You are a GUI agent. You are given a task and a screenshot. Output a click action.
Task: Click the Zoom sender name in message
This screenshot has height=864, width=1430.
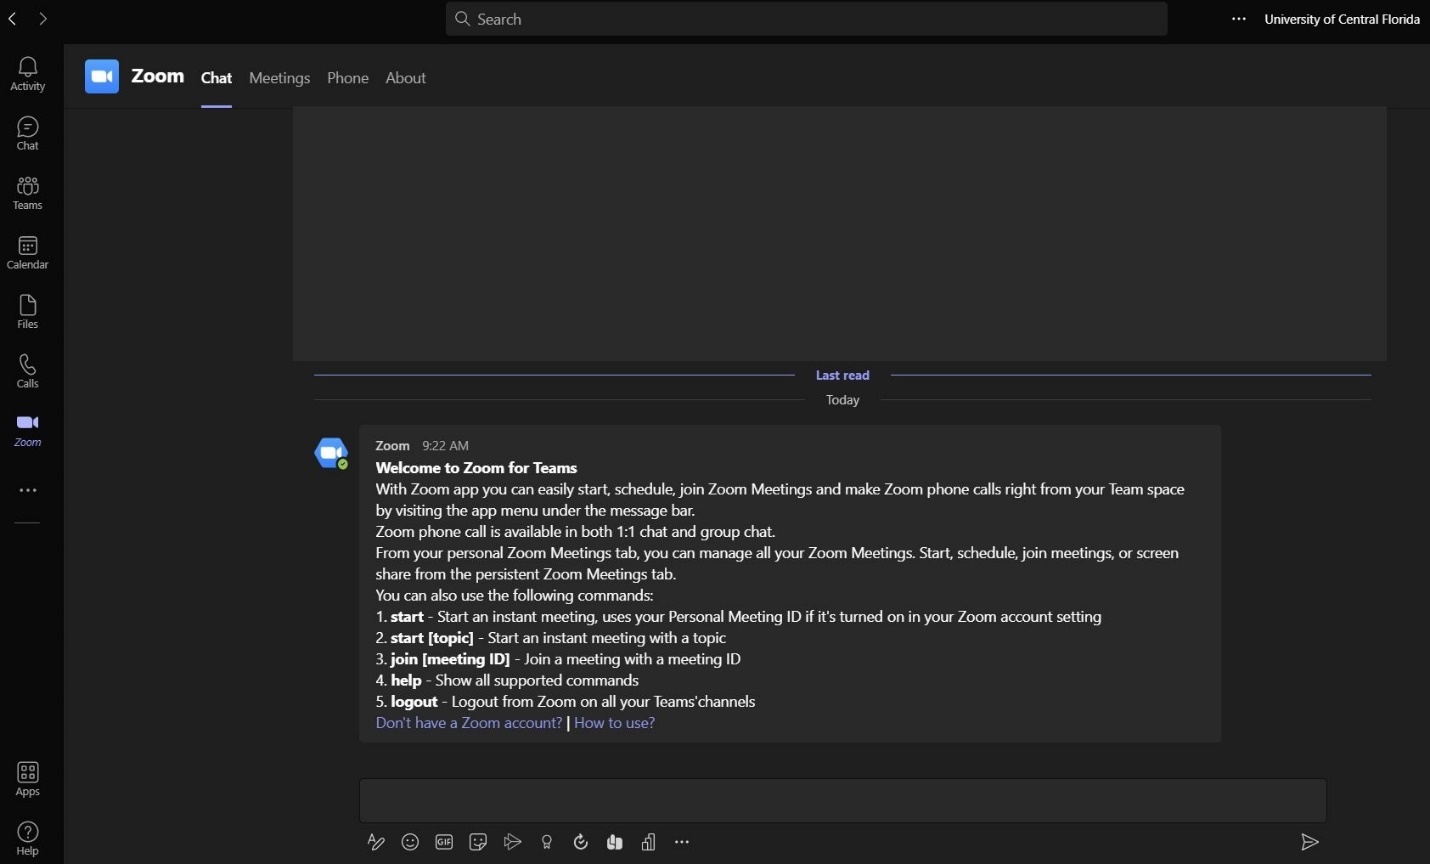(393, 446)
